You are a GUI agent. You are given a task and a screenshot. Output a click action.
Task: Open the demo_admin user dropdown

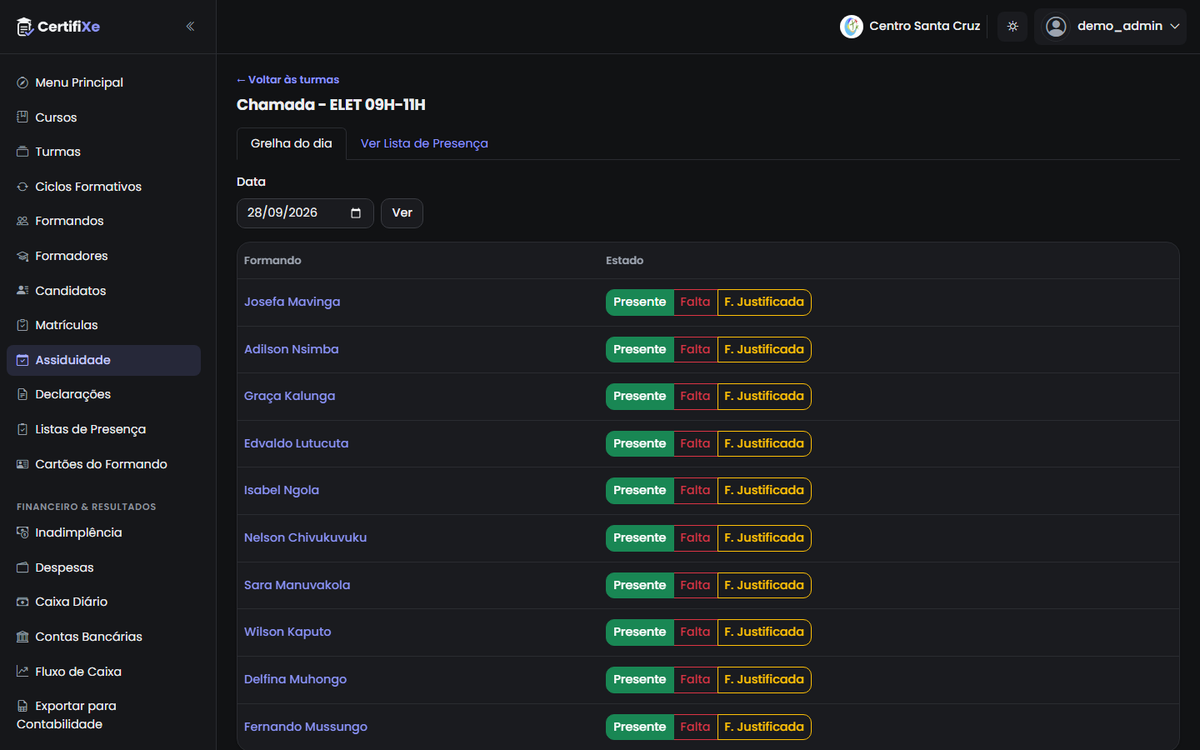[x=1110, y=27]
